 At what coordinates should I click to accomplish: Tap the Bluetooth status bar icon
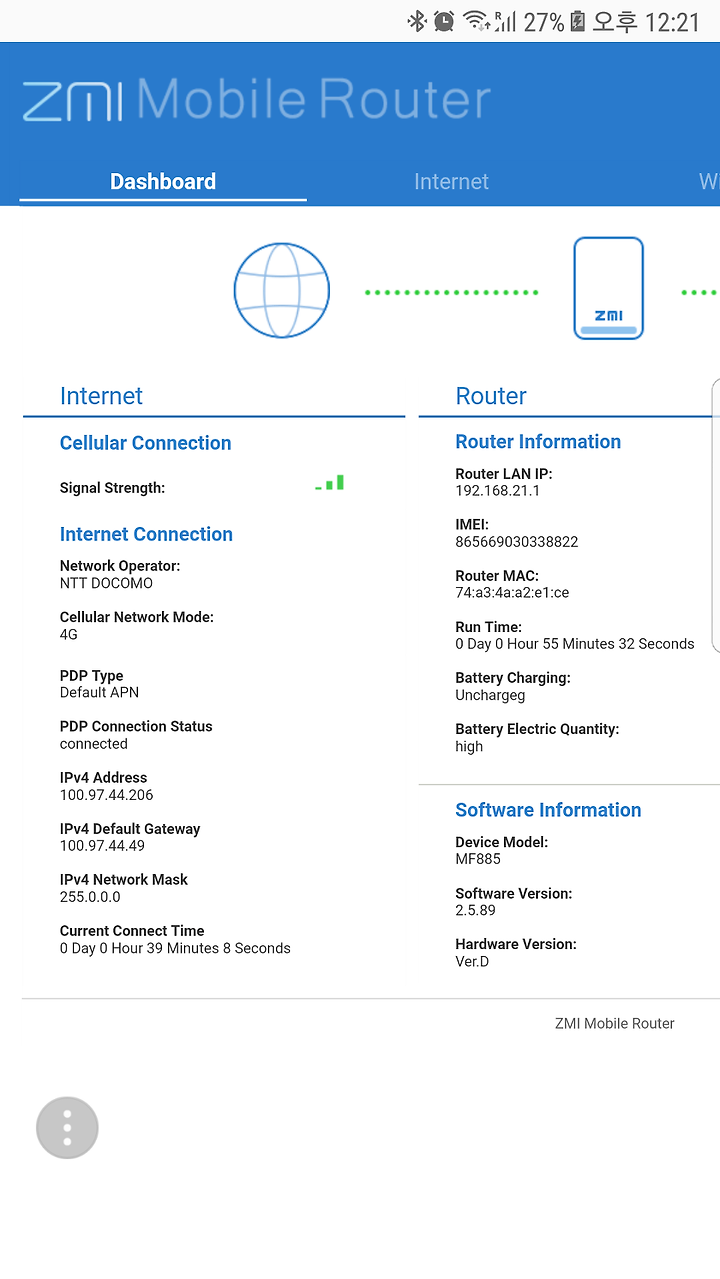pyautogui.click(x=416, y=21)
